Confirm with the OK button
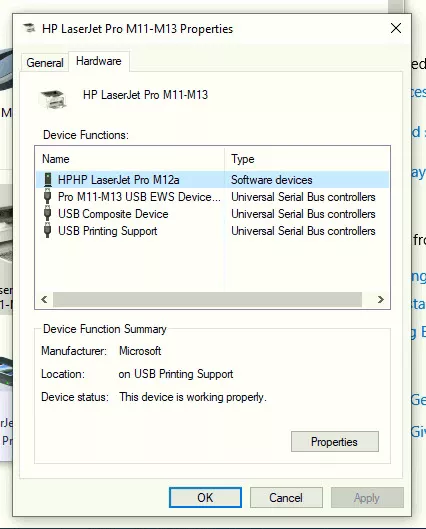Image resolution: width=426 pixels, height=529 pixels. (205, 498)
